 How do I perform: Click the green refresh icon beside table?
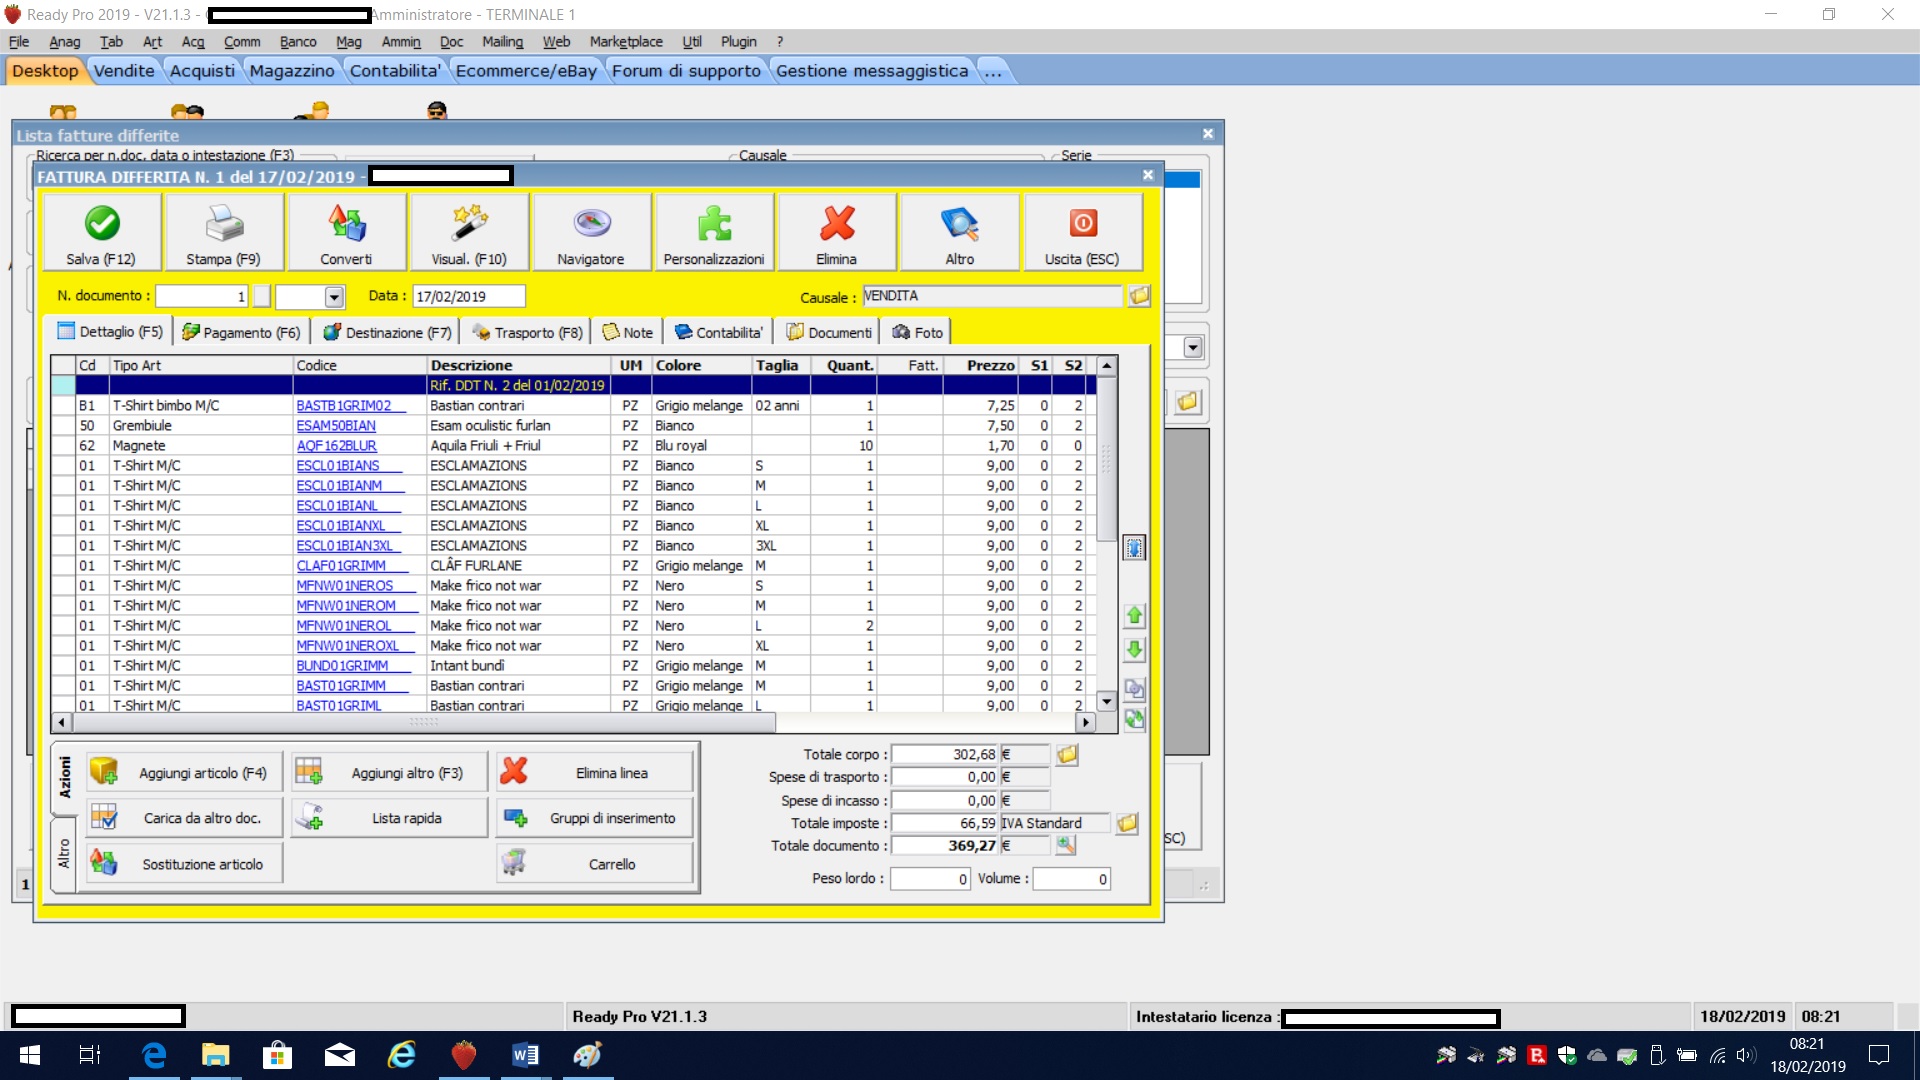pyautogui.click(x=1134, y=719)
